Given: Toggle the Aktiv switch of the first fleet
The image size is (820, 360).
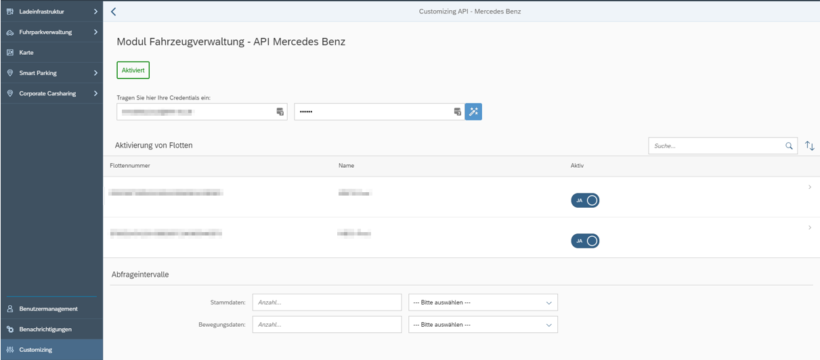Looking at the screenshot, I should coord(585,200).
